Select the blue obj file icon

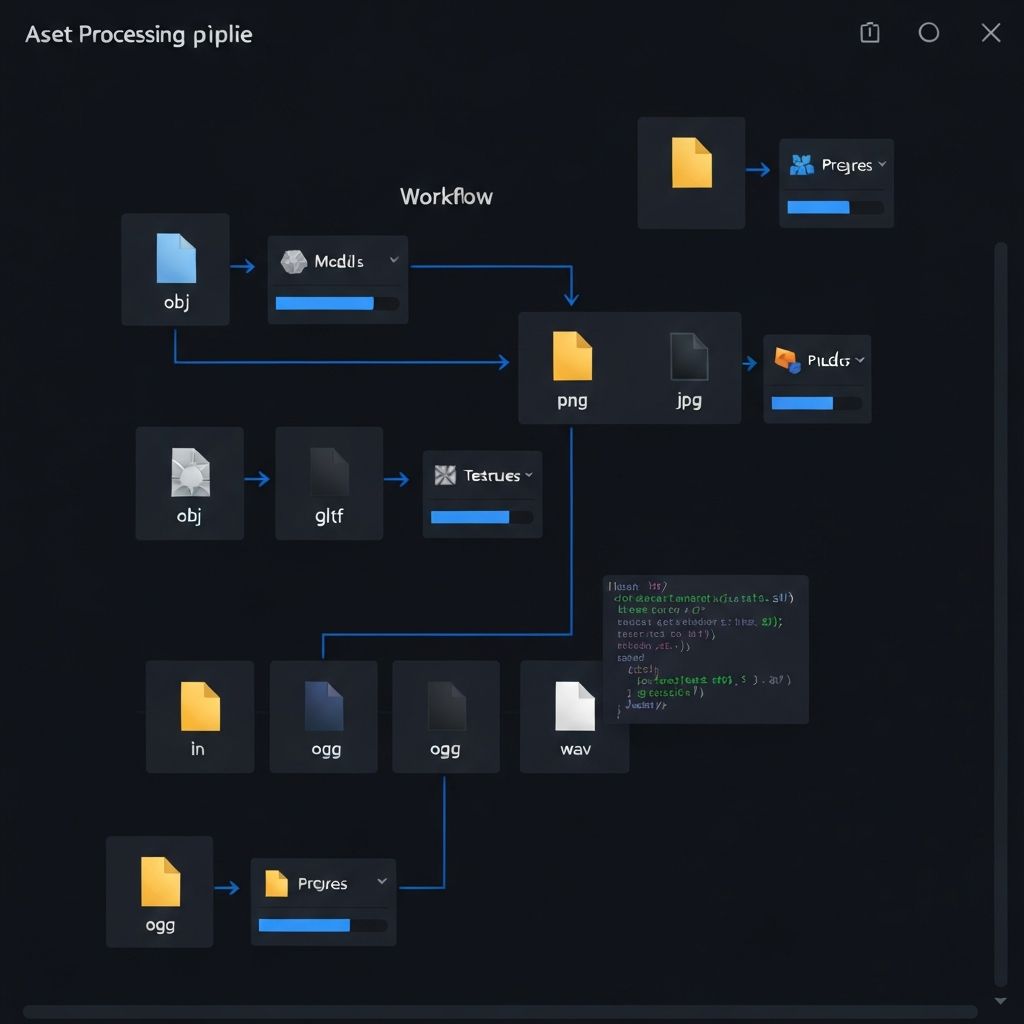coord(176,258)
